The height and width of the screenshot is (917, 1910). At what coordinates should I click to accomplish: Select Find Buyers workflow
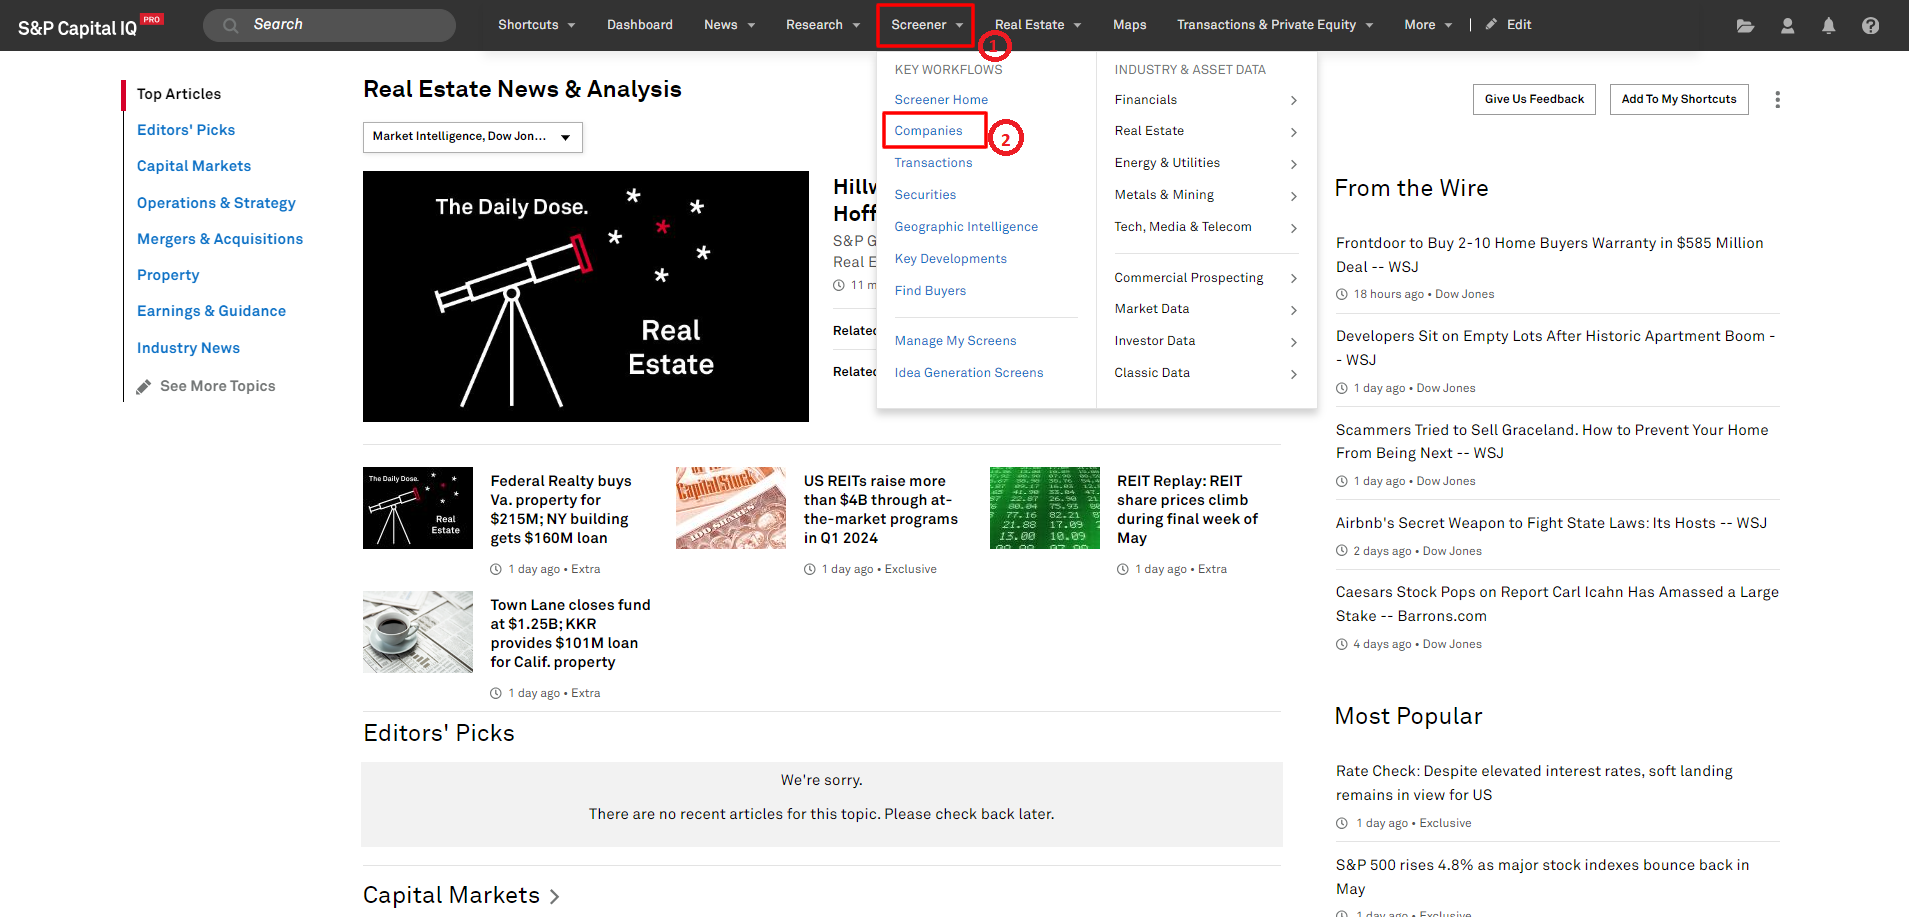coord(930,291)
